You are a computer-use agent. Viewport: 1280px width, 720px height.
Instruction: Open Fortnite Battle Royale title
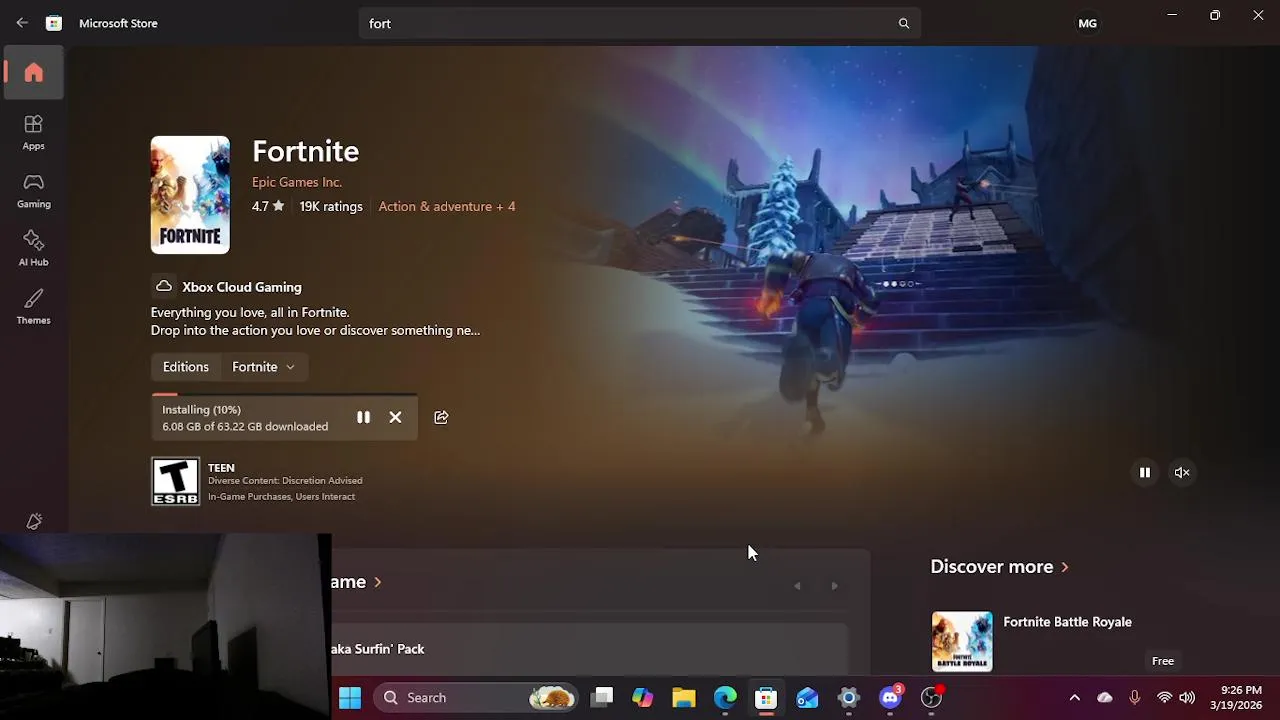tap(1067, 622)
